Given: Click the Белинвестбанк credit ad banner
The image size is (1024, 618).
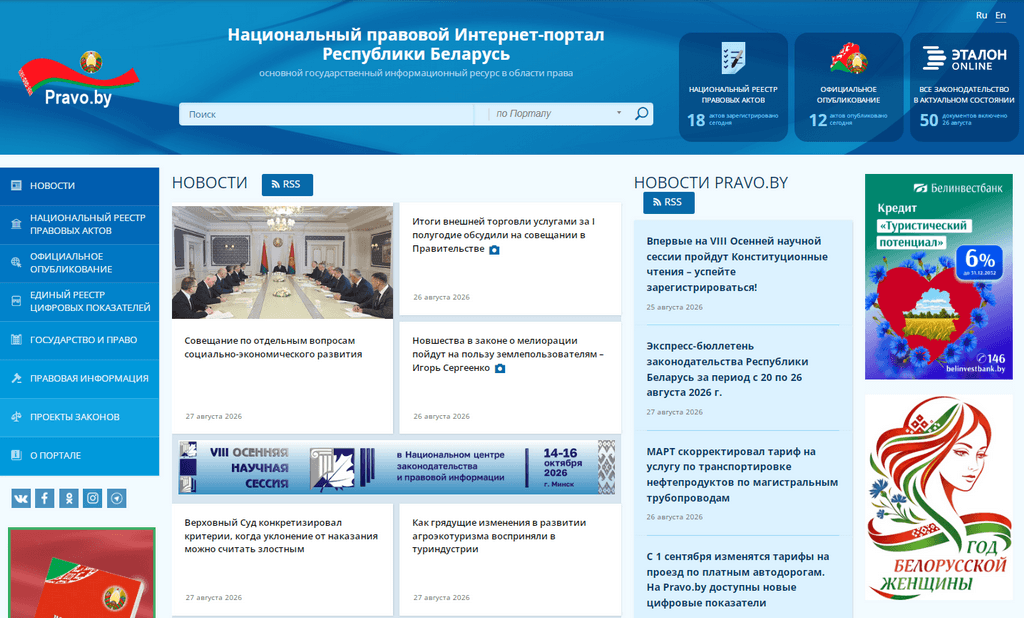Looking at the screenshot, I should 938,276.
